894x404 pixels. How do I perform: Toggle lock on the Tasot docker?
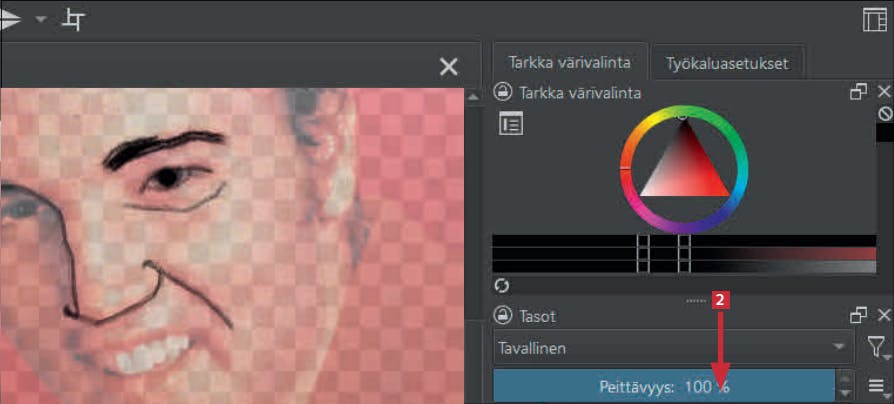502,315
